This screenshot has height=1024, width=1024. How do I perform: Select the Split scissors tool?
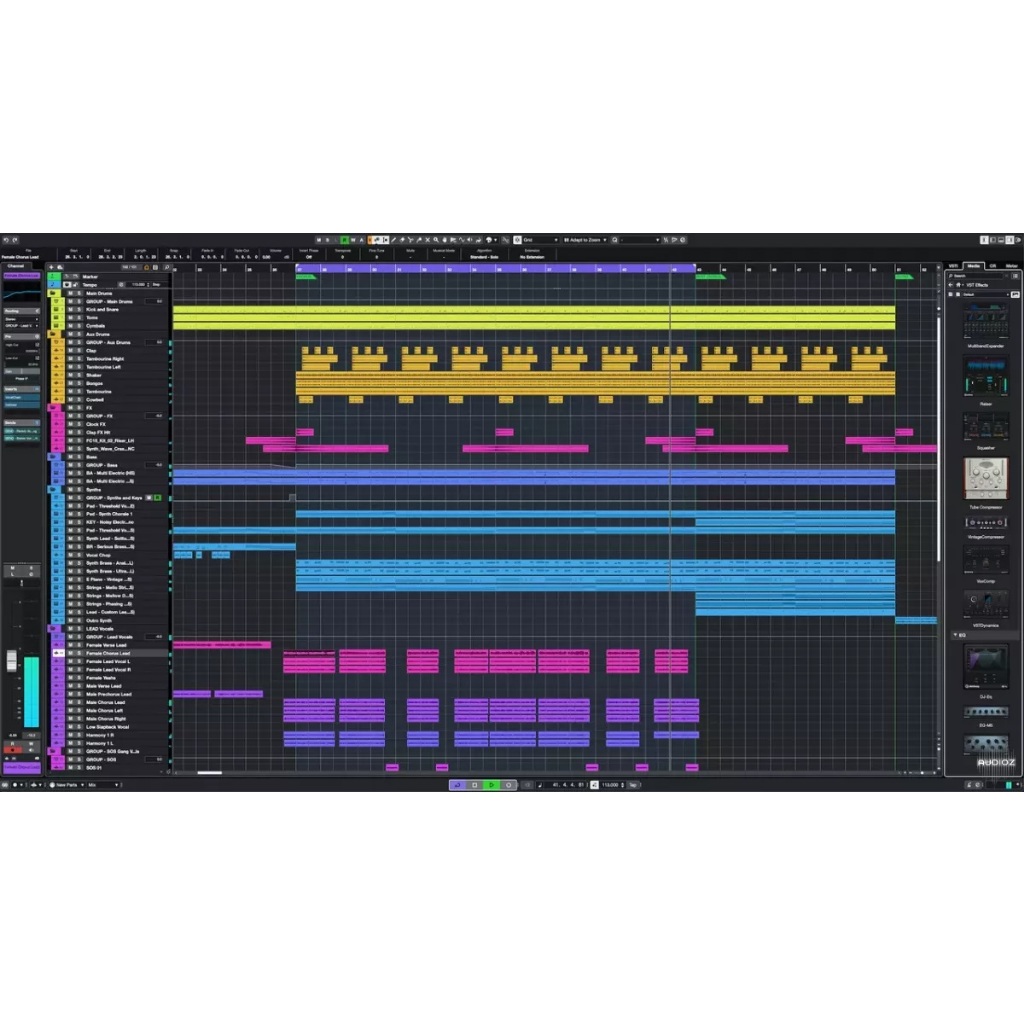[410, 240]
